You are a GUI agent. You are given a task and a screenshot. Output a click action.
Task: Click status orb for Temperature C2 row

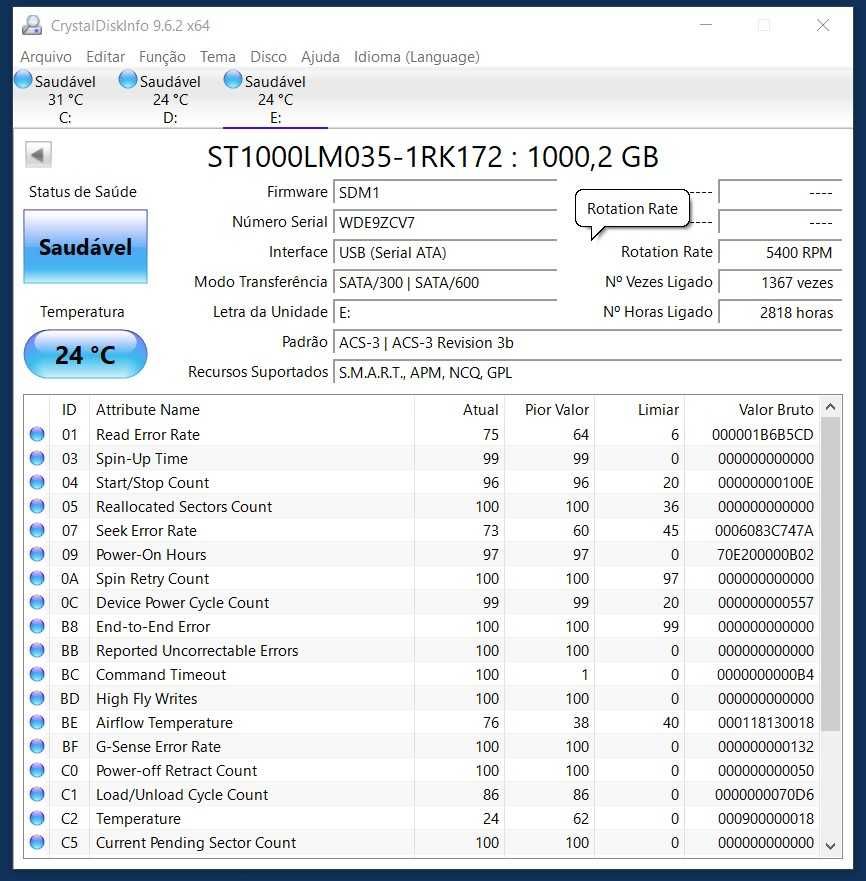(x=37, y=818)
